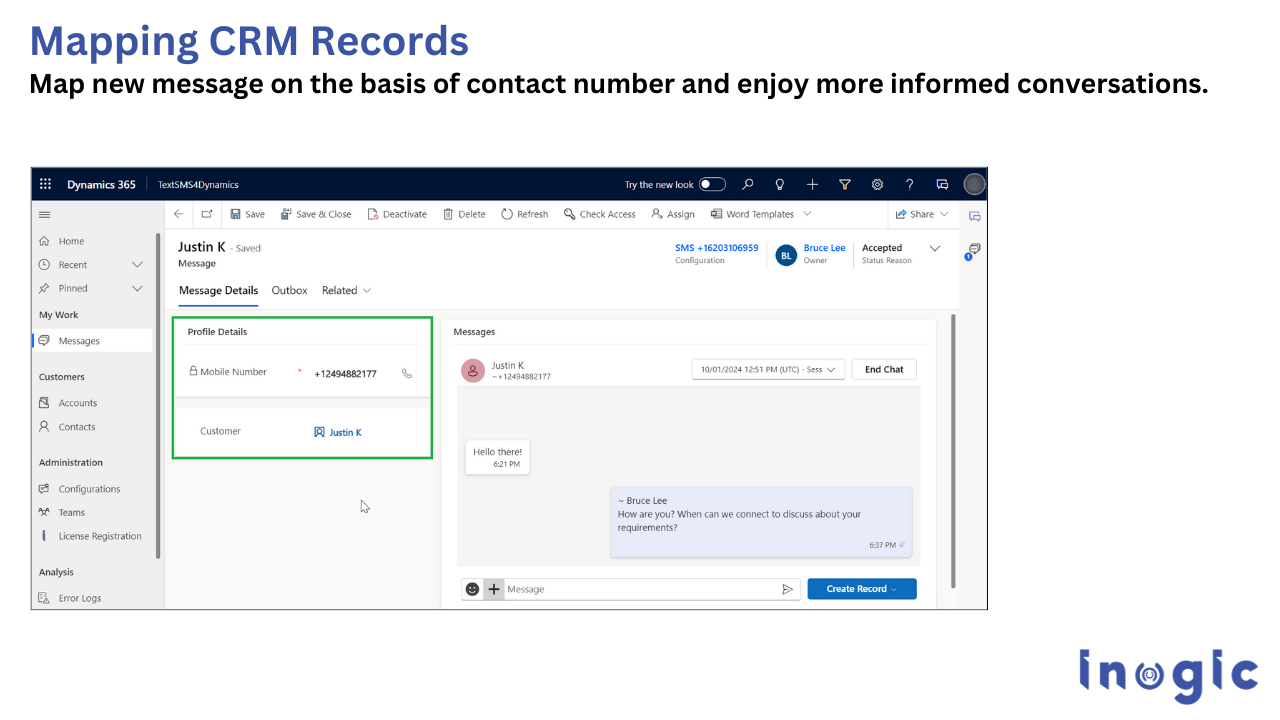The width and height of the screenshot is (1280, 720).
Task: Click the plus attachment icon in message box
Action: coord(494,589)
